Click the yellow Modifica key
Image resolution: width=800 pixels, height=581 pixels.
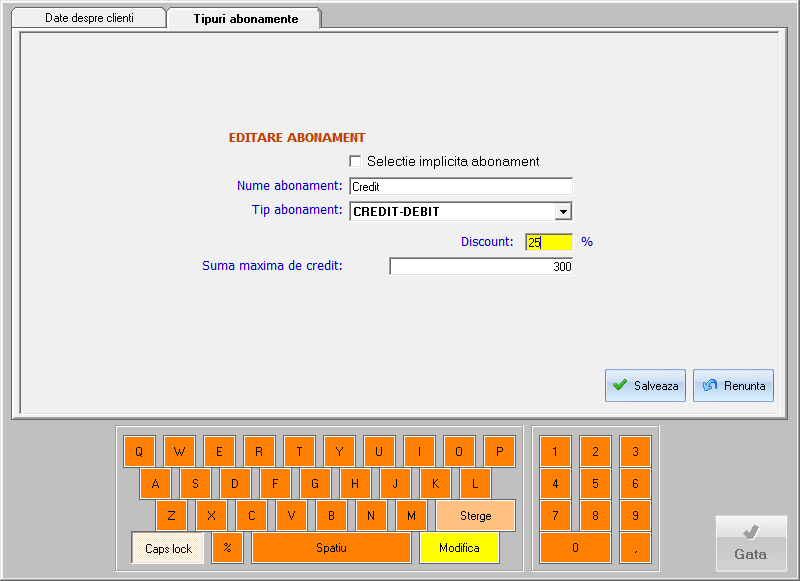(459, 548)
